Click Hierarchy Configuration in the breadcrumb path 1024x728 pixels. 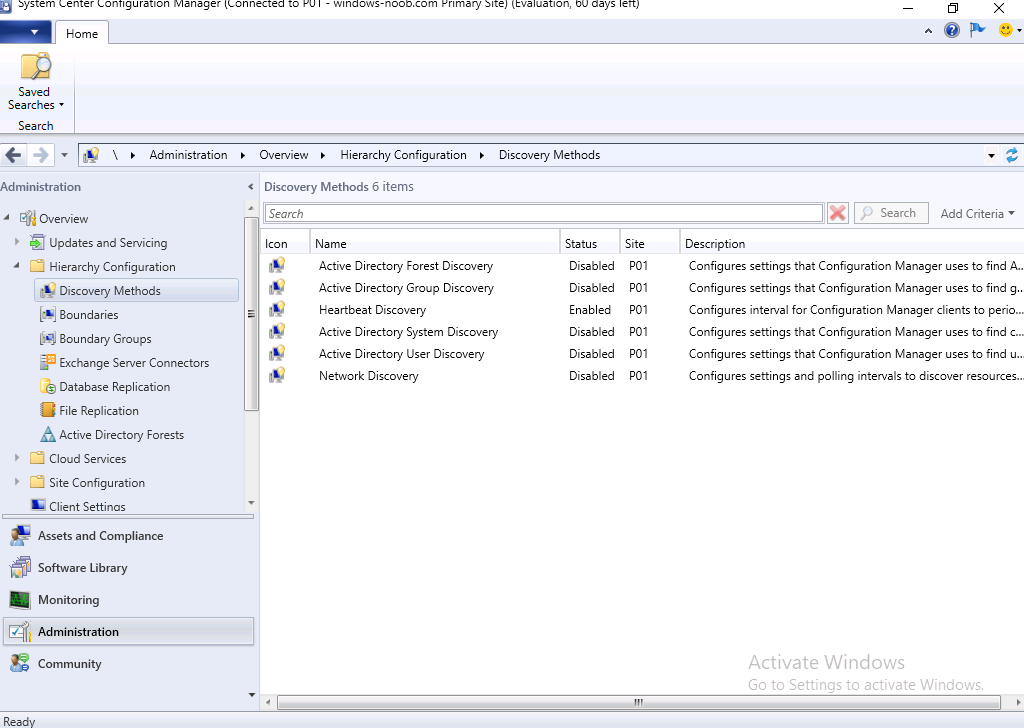click(403, 155)
